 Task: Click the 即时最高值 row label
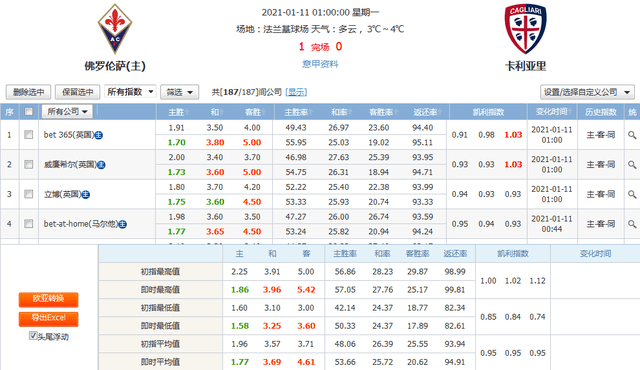point(160,290)
